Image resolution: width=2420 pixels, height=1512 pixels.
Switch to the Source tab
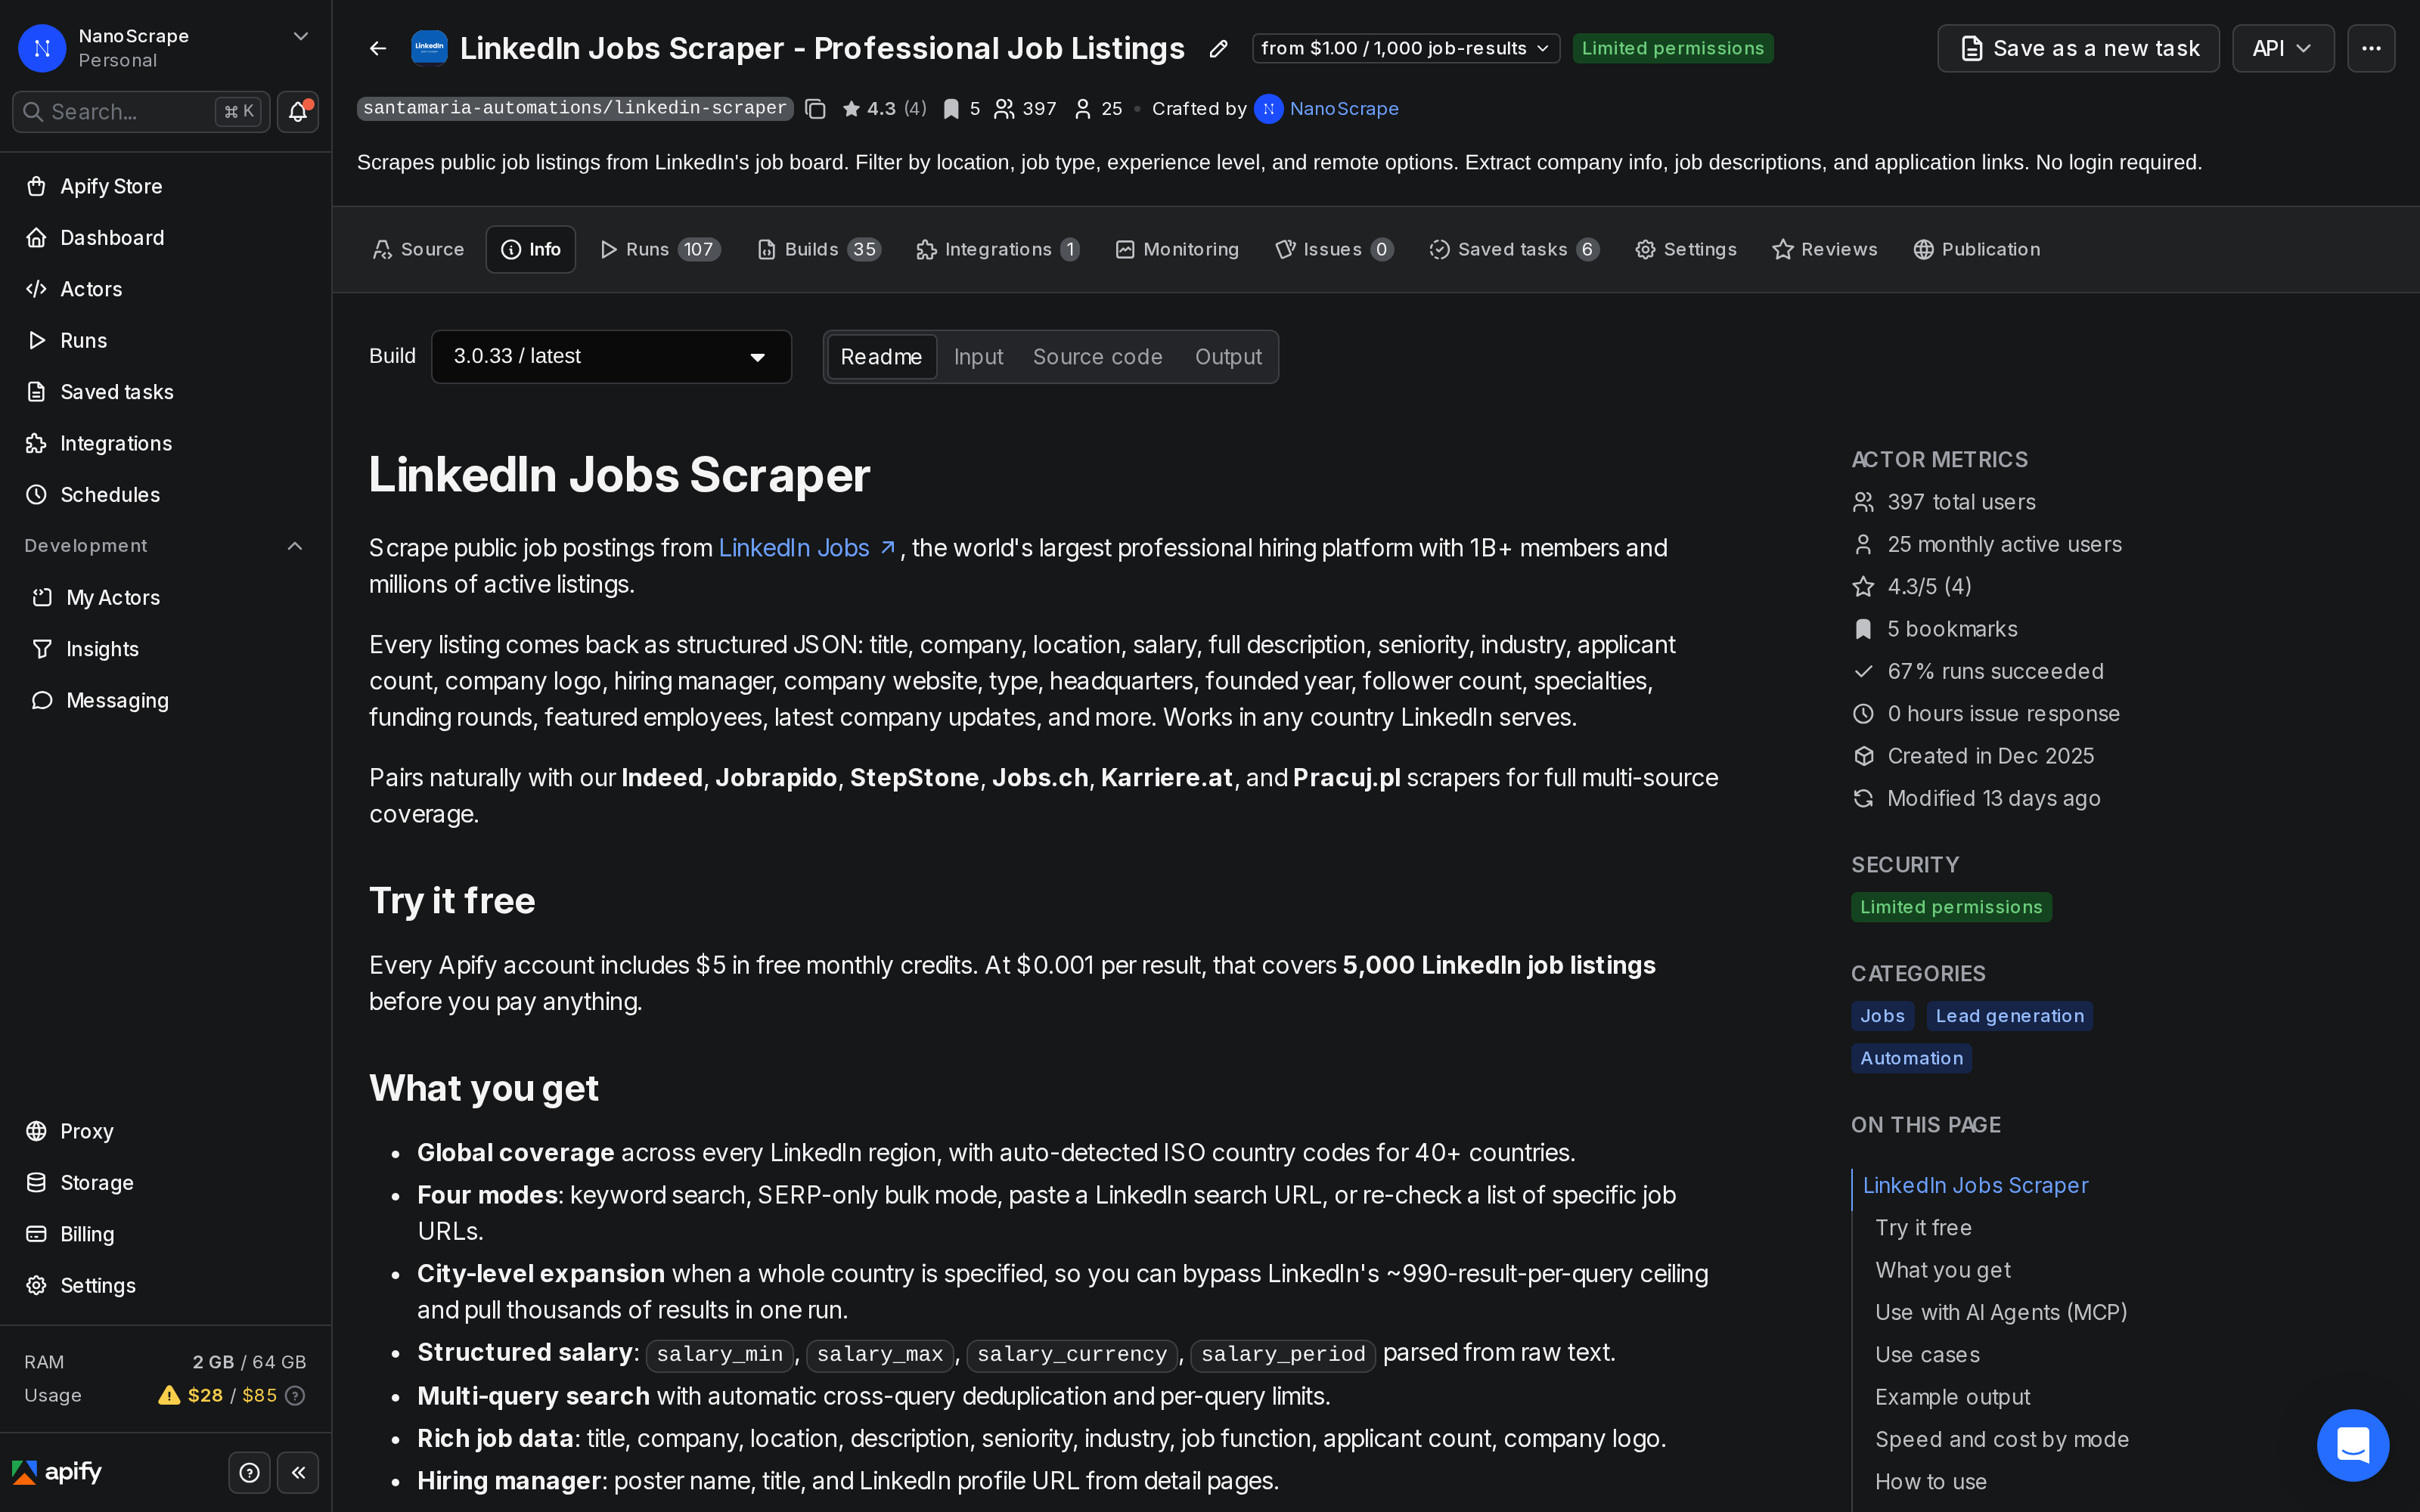click(418, 249)
